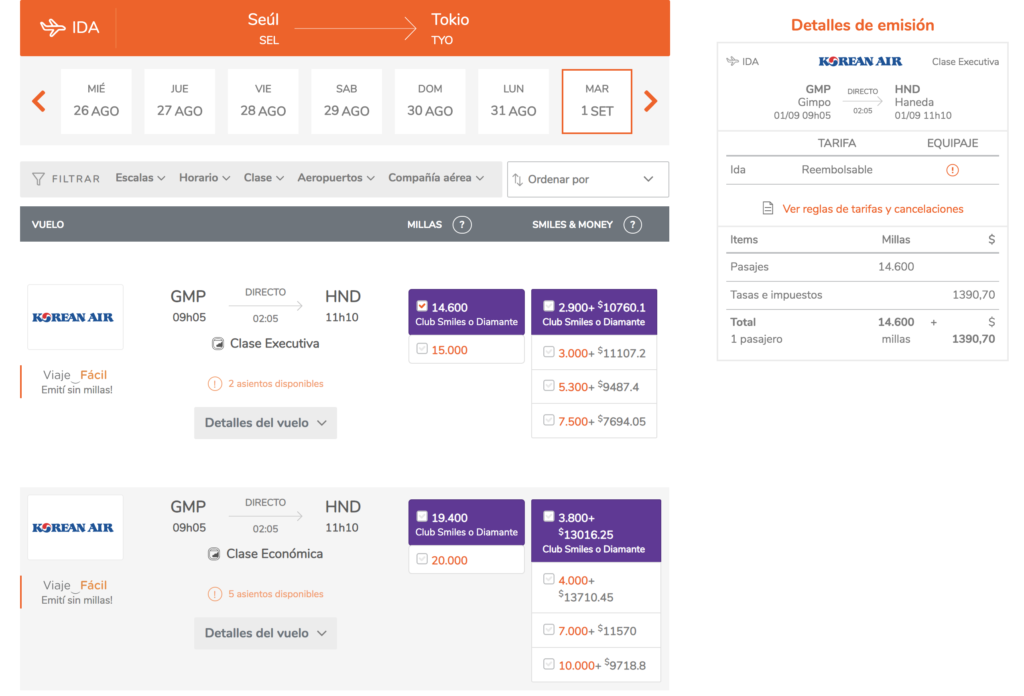Click the FILTRAR label
The width and height of the screenshot is (1024, 696).
[x=76, y=179]
